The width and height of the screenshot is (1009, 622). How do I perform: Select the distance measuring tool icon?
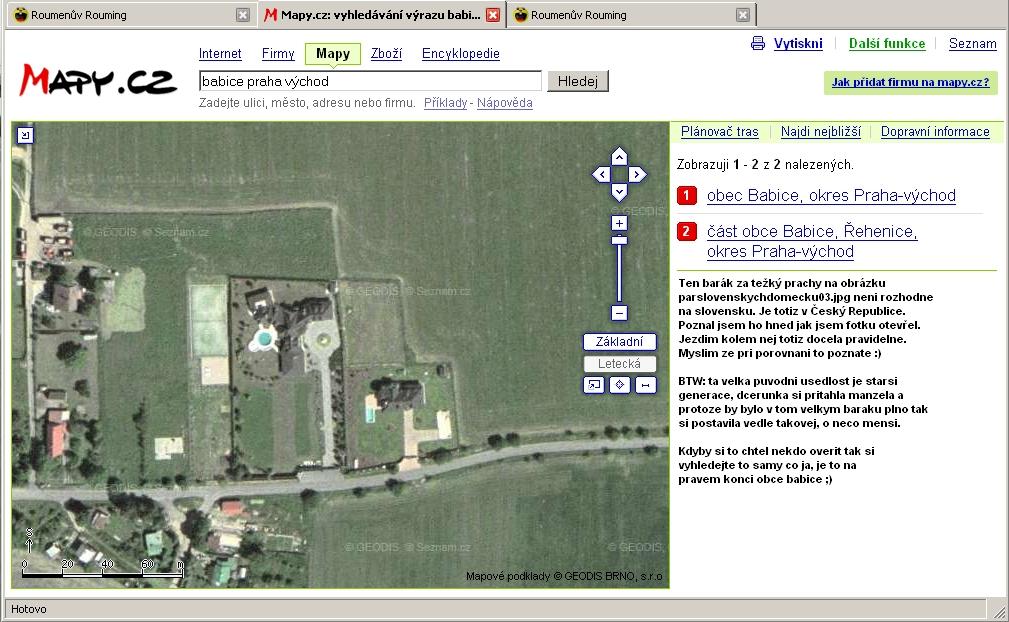645,385
